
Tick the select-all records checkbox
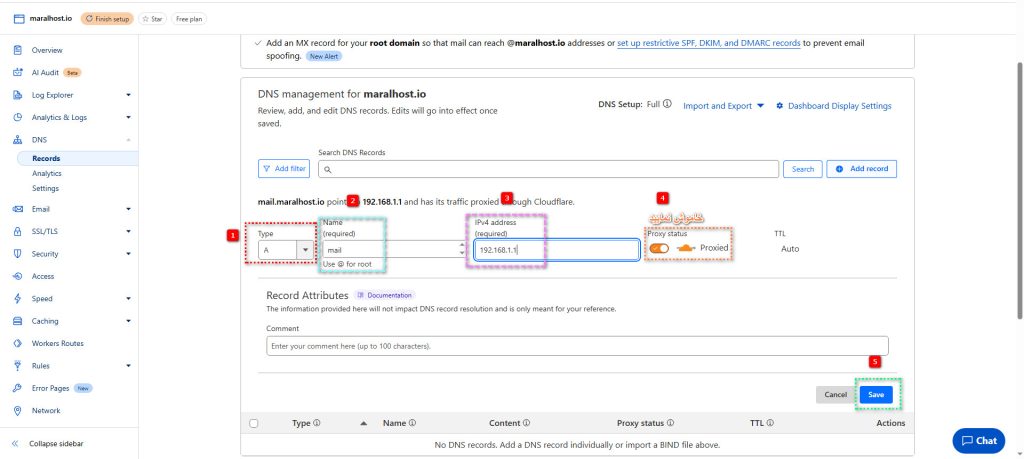pos(253,423)
